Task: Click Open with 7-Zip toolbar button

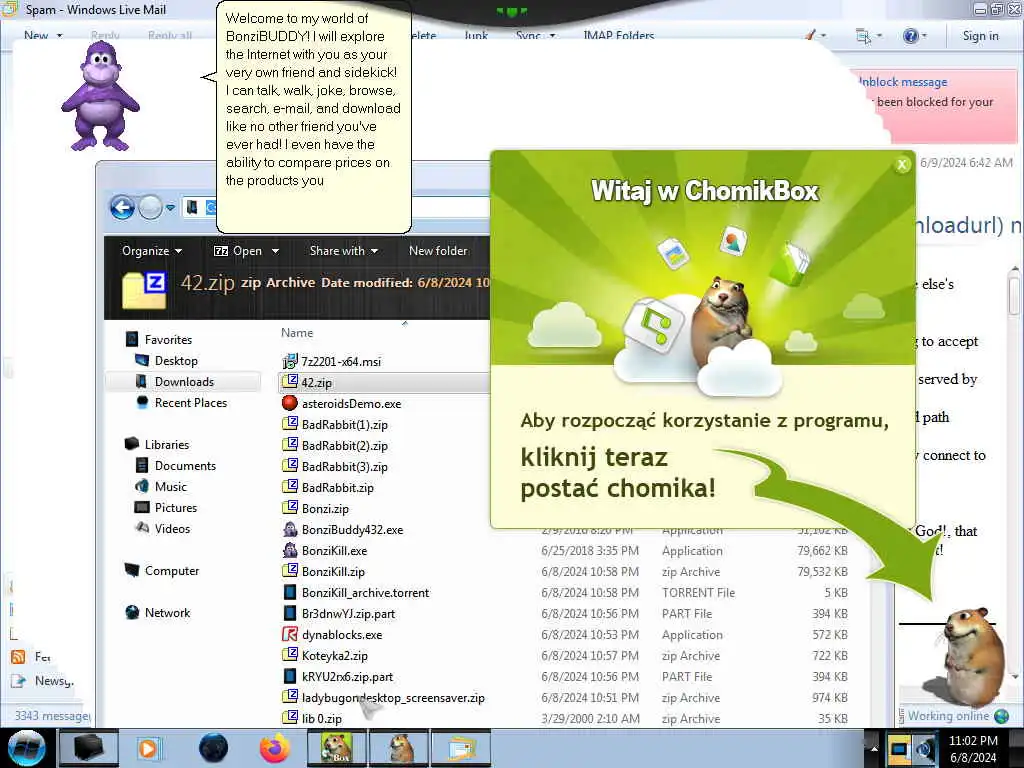Action: [238, 251]
